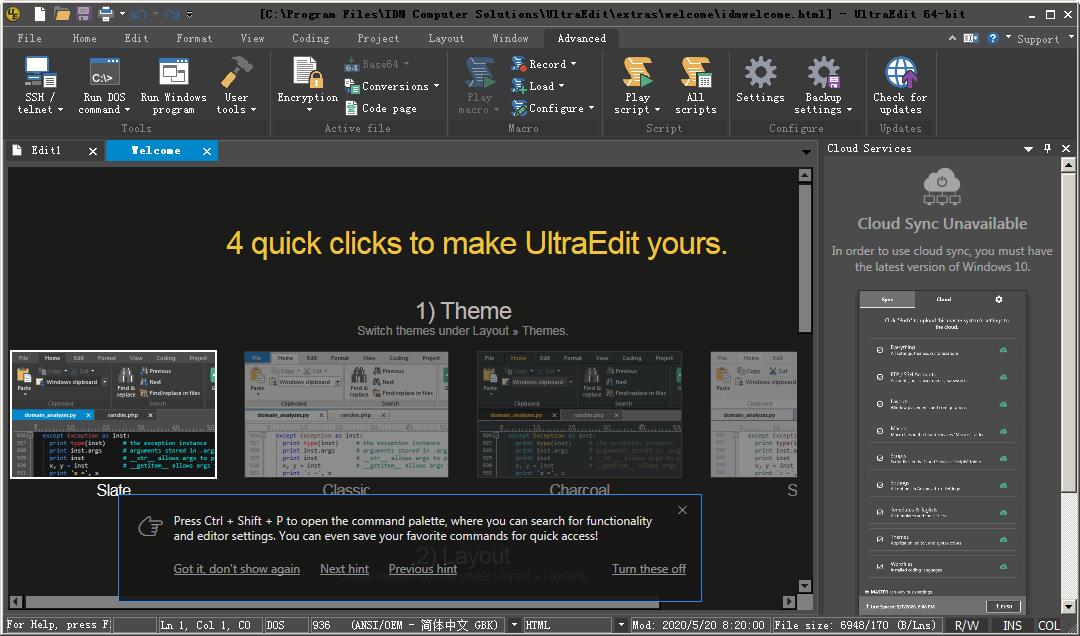Open Backup settings

coord(823,85)
